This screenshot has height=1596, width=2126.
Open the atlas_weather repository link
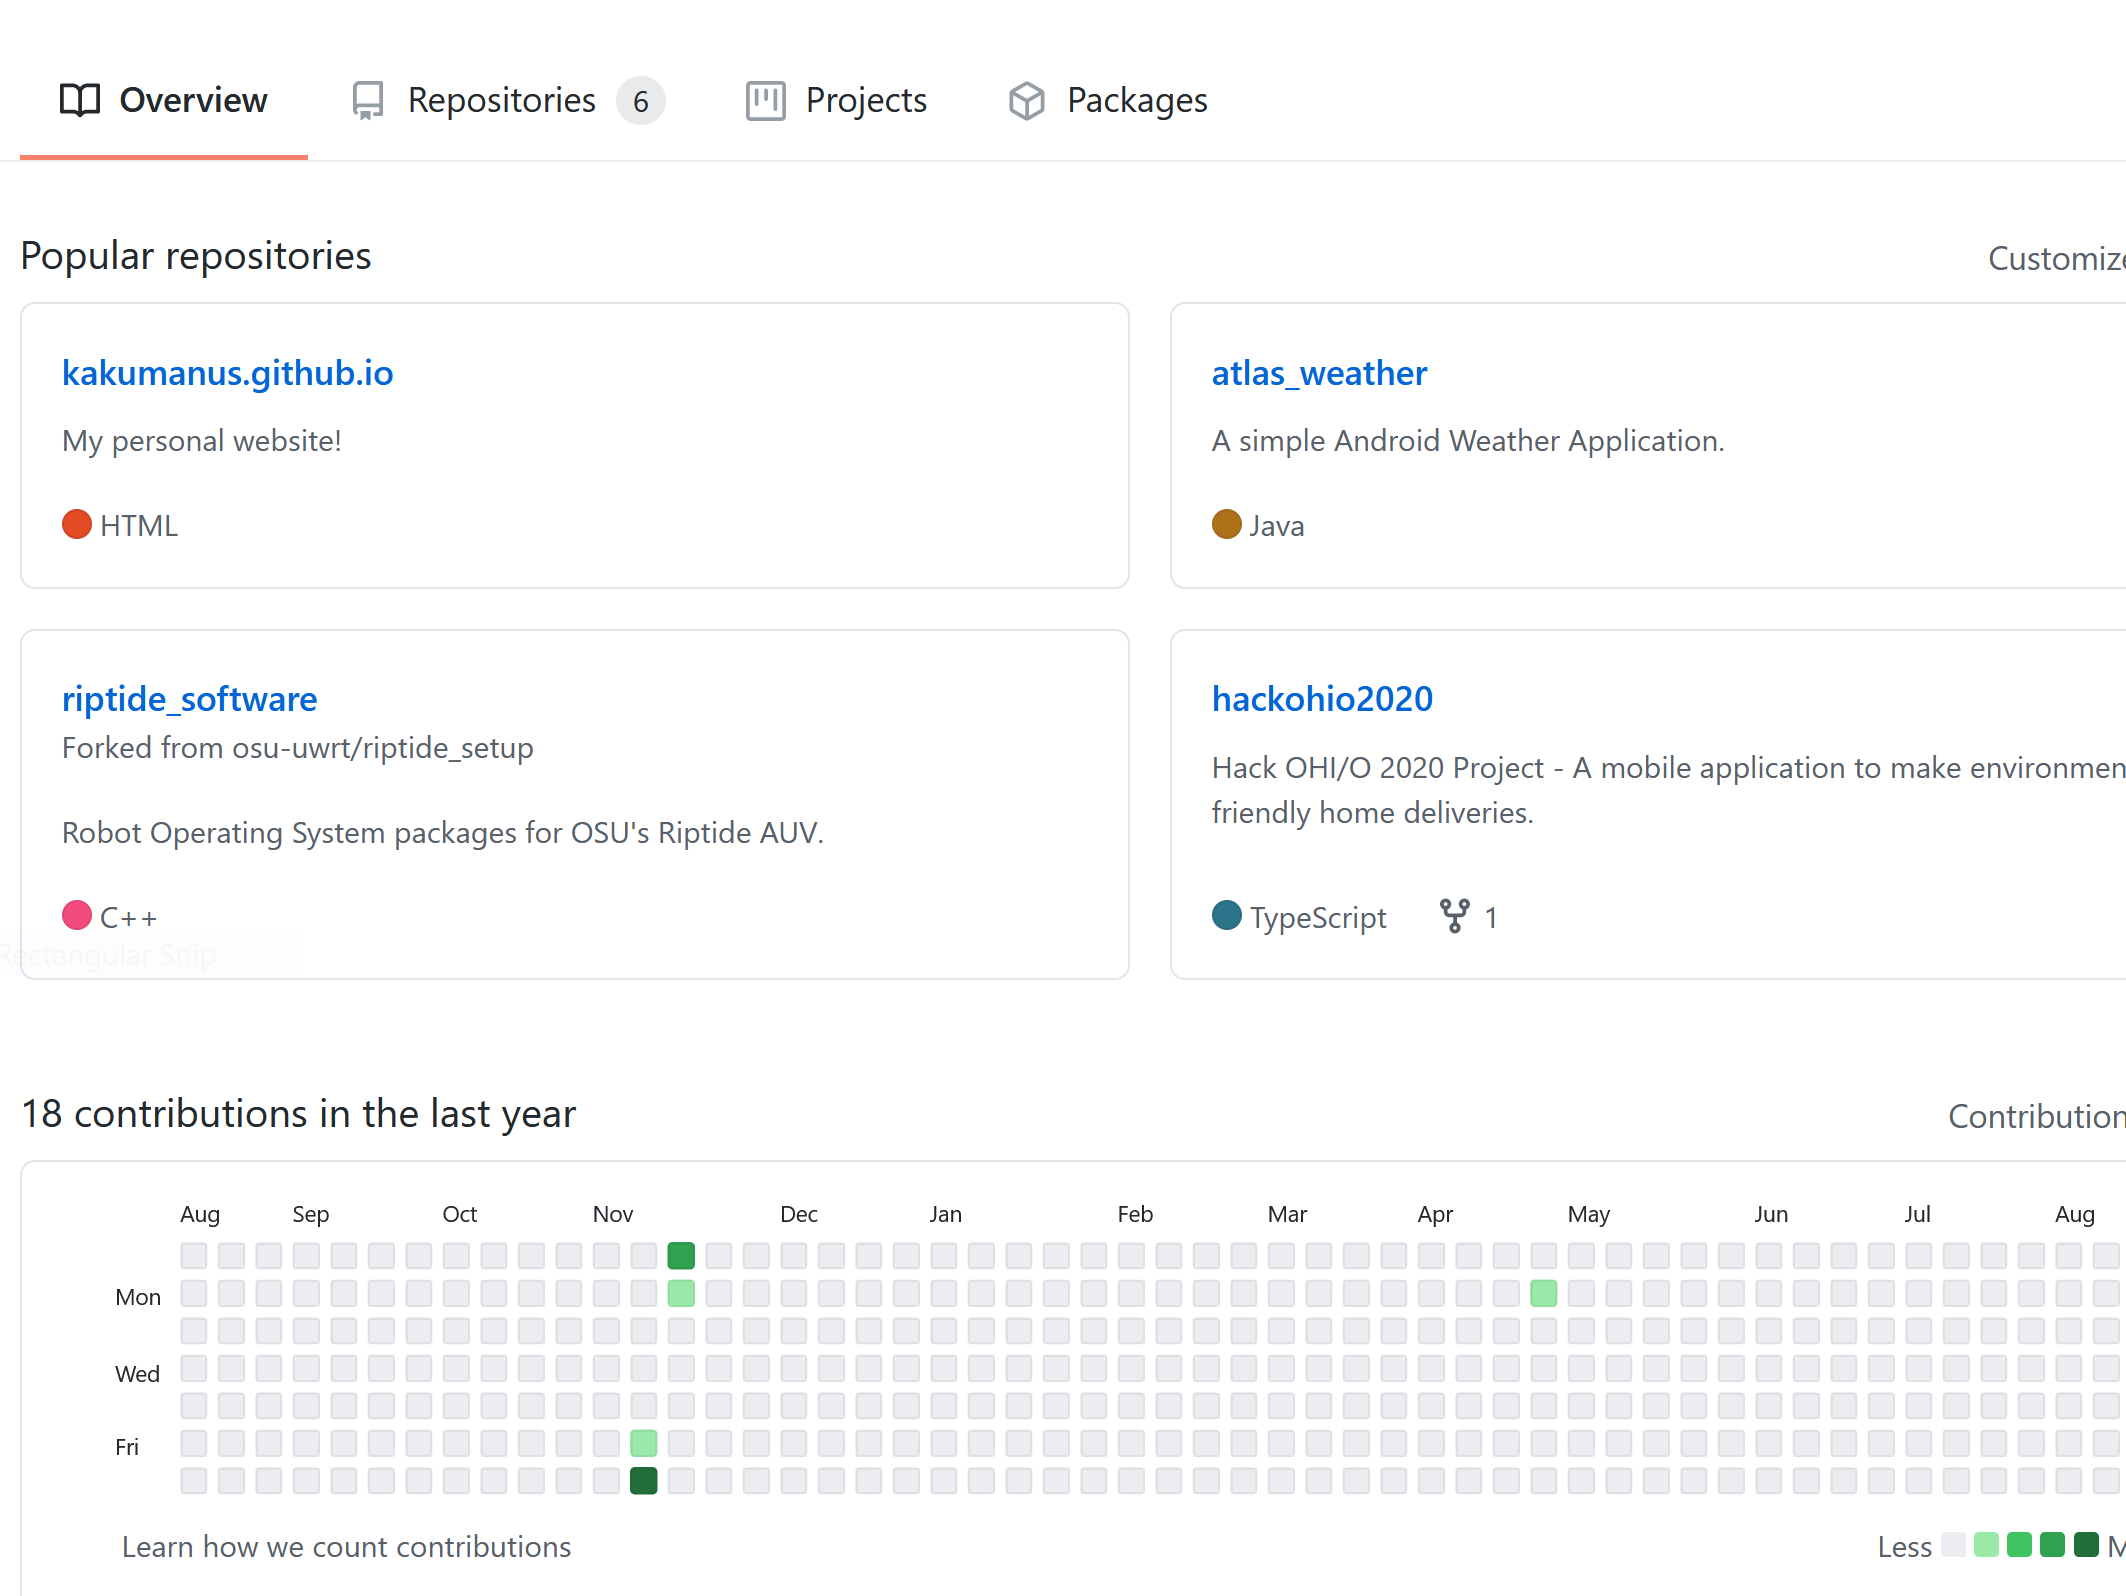[1318, 372]
